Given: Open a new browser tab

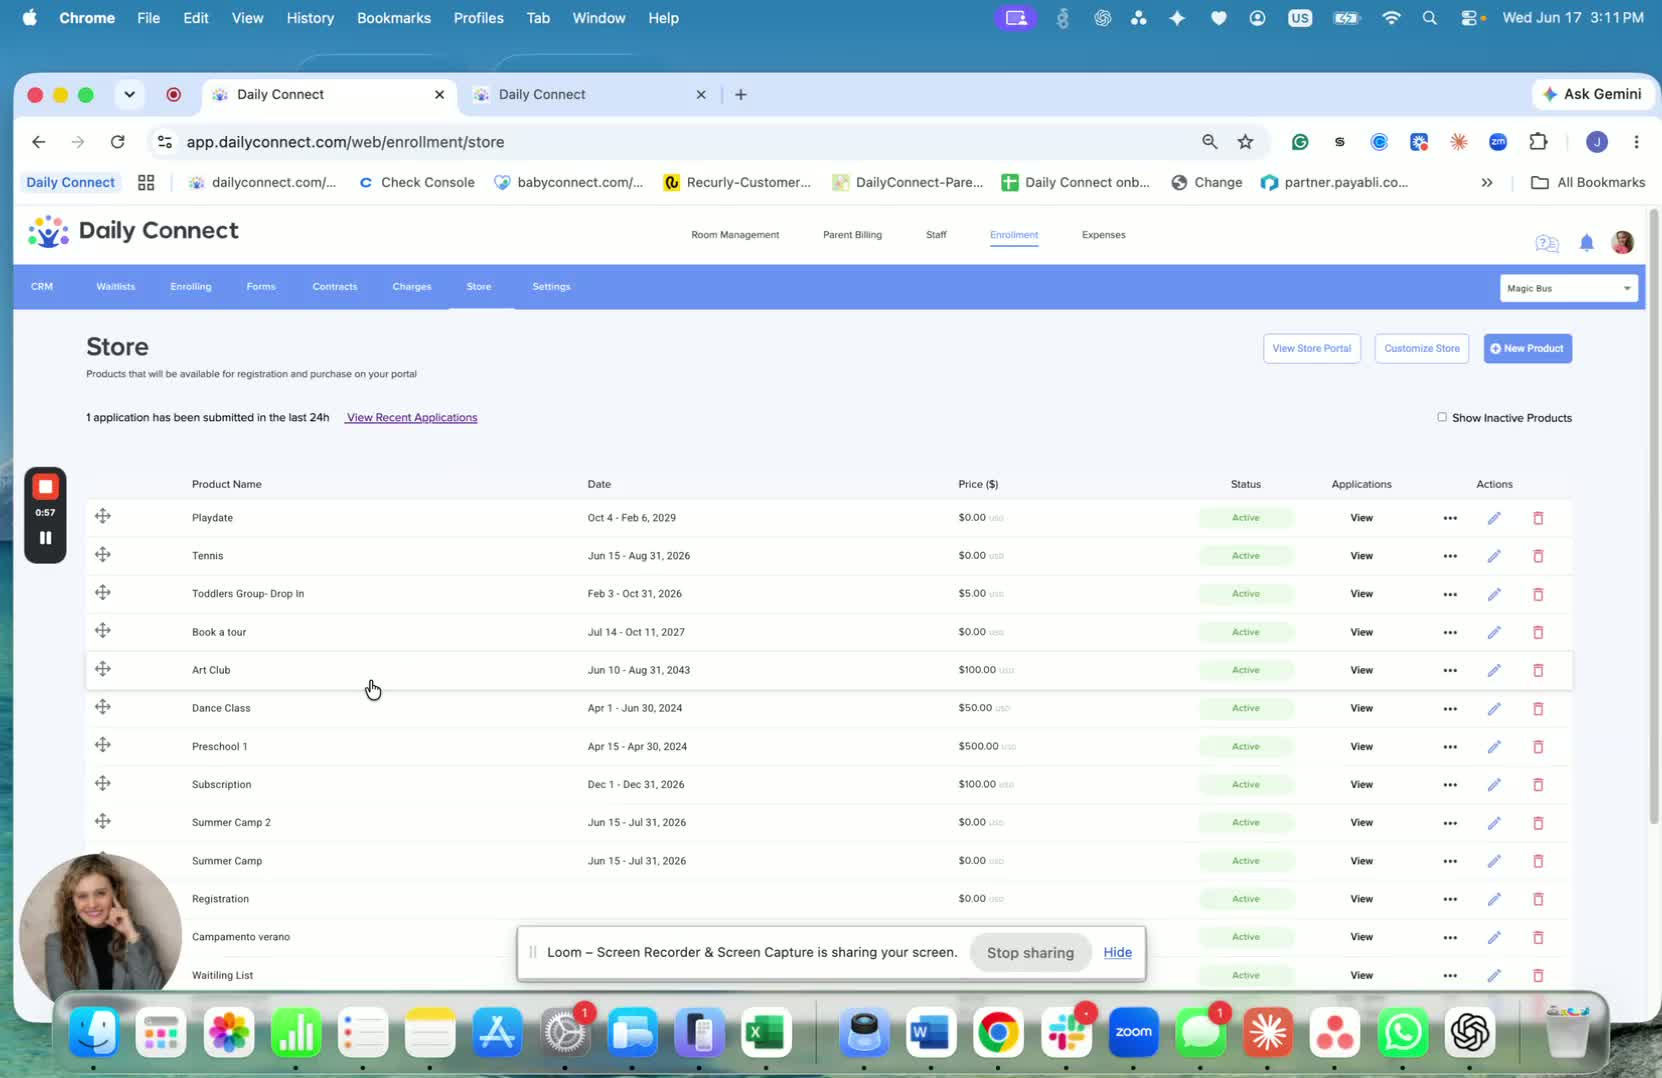Looking at the screenshot, I should 740,94.
